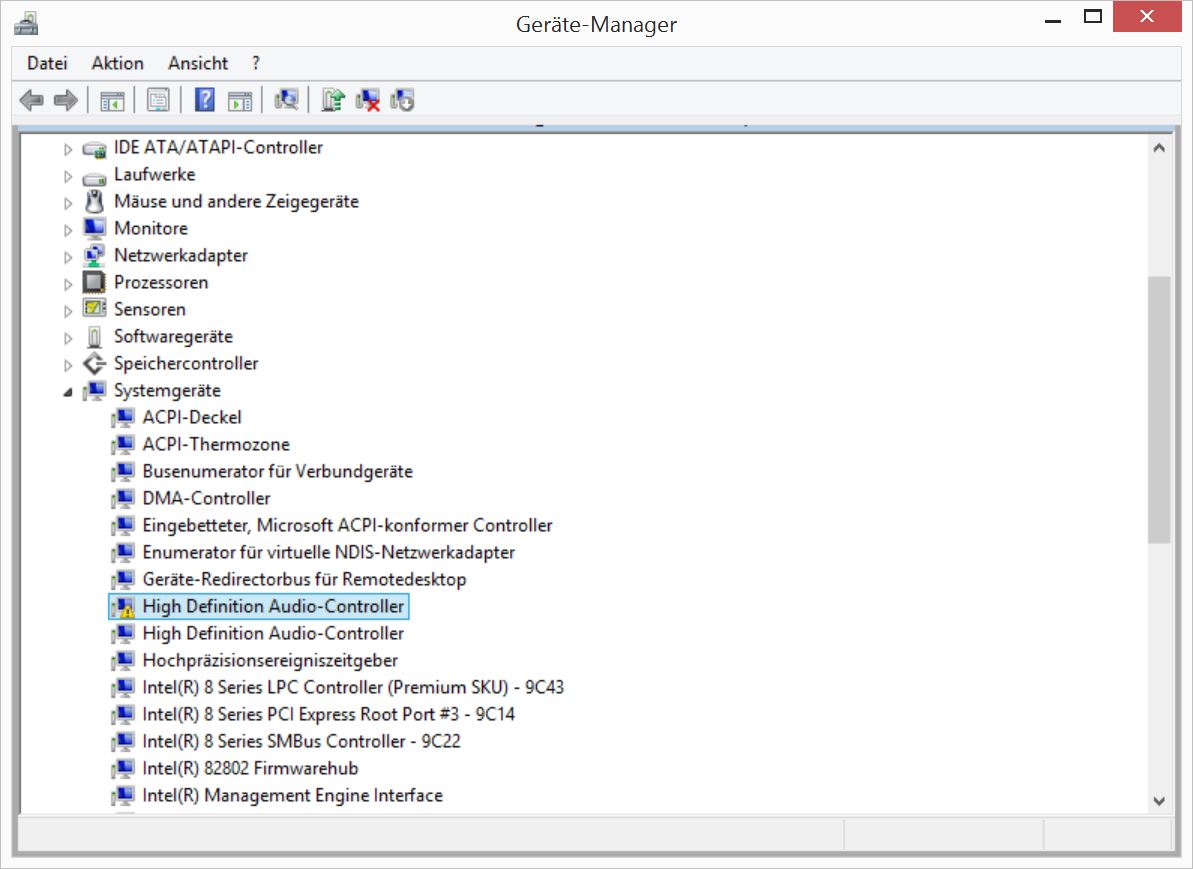
Task: Select Enumerator für virtuelle NDIS-Netzwerkadapter
Action: point(329,552)
